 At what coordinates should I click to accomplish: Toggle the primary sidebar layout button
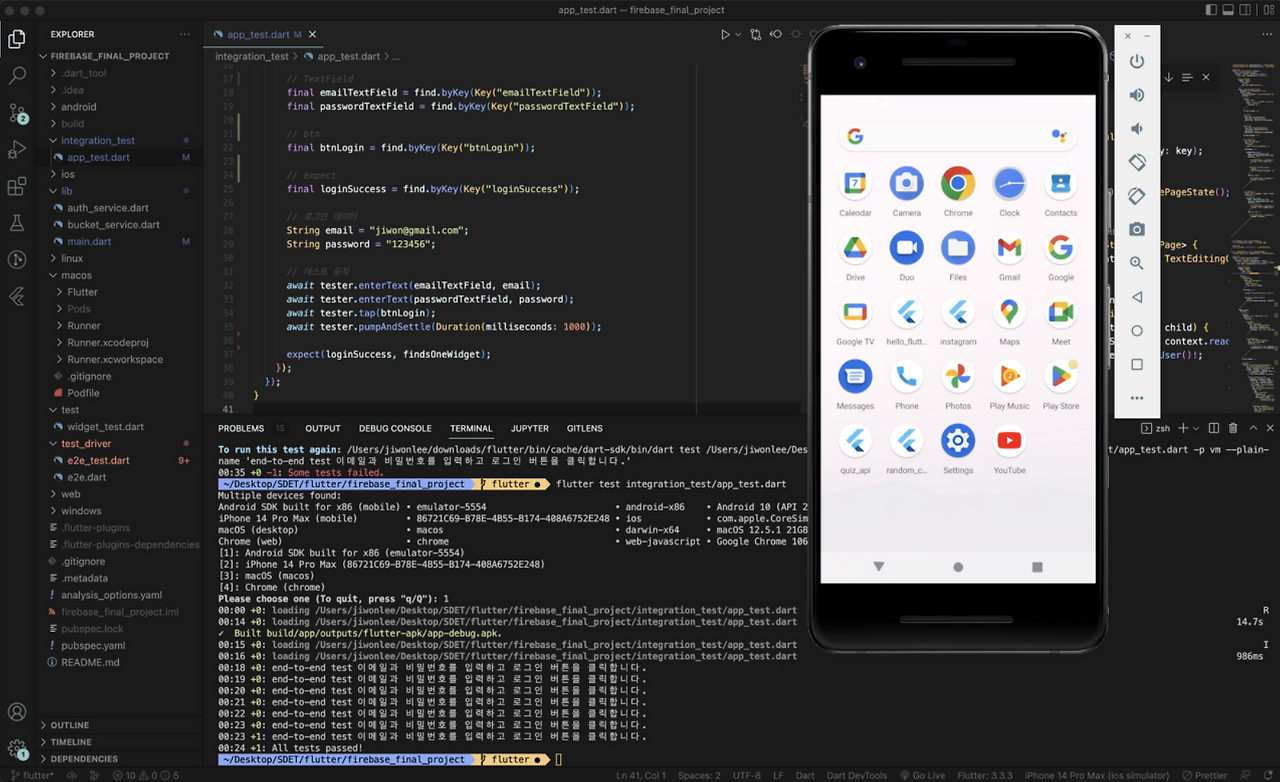pyautogui.click(x=1212, y=10)
